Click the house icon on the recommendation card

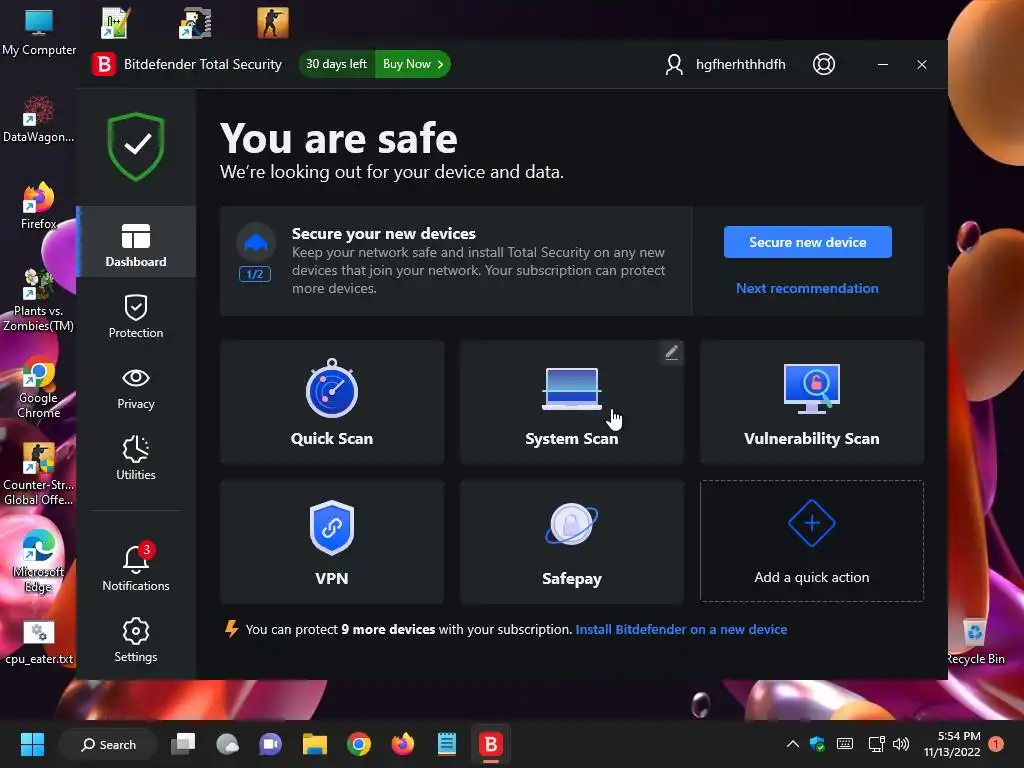[x=255, y=242]
